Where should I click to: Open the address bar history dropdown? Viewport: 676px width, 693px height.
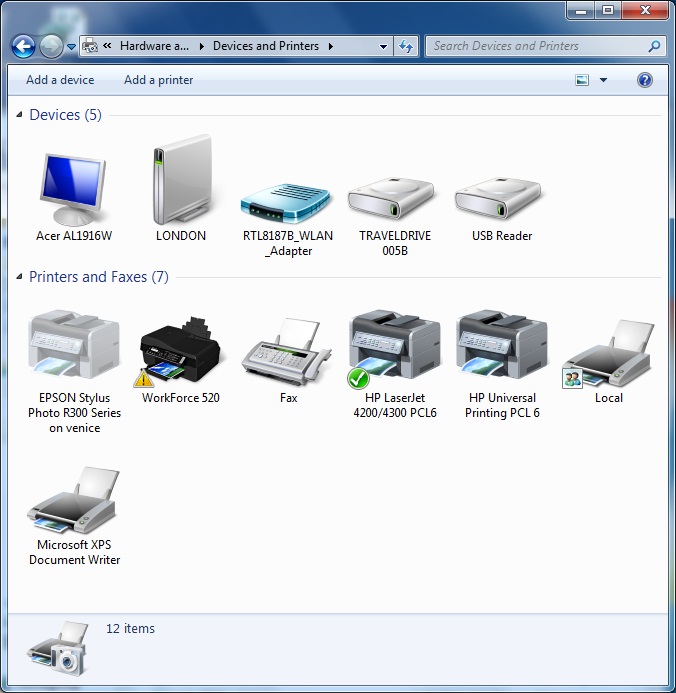tap(383, 46)
